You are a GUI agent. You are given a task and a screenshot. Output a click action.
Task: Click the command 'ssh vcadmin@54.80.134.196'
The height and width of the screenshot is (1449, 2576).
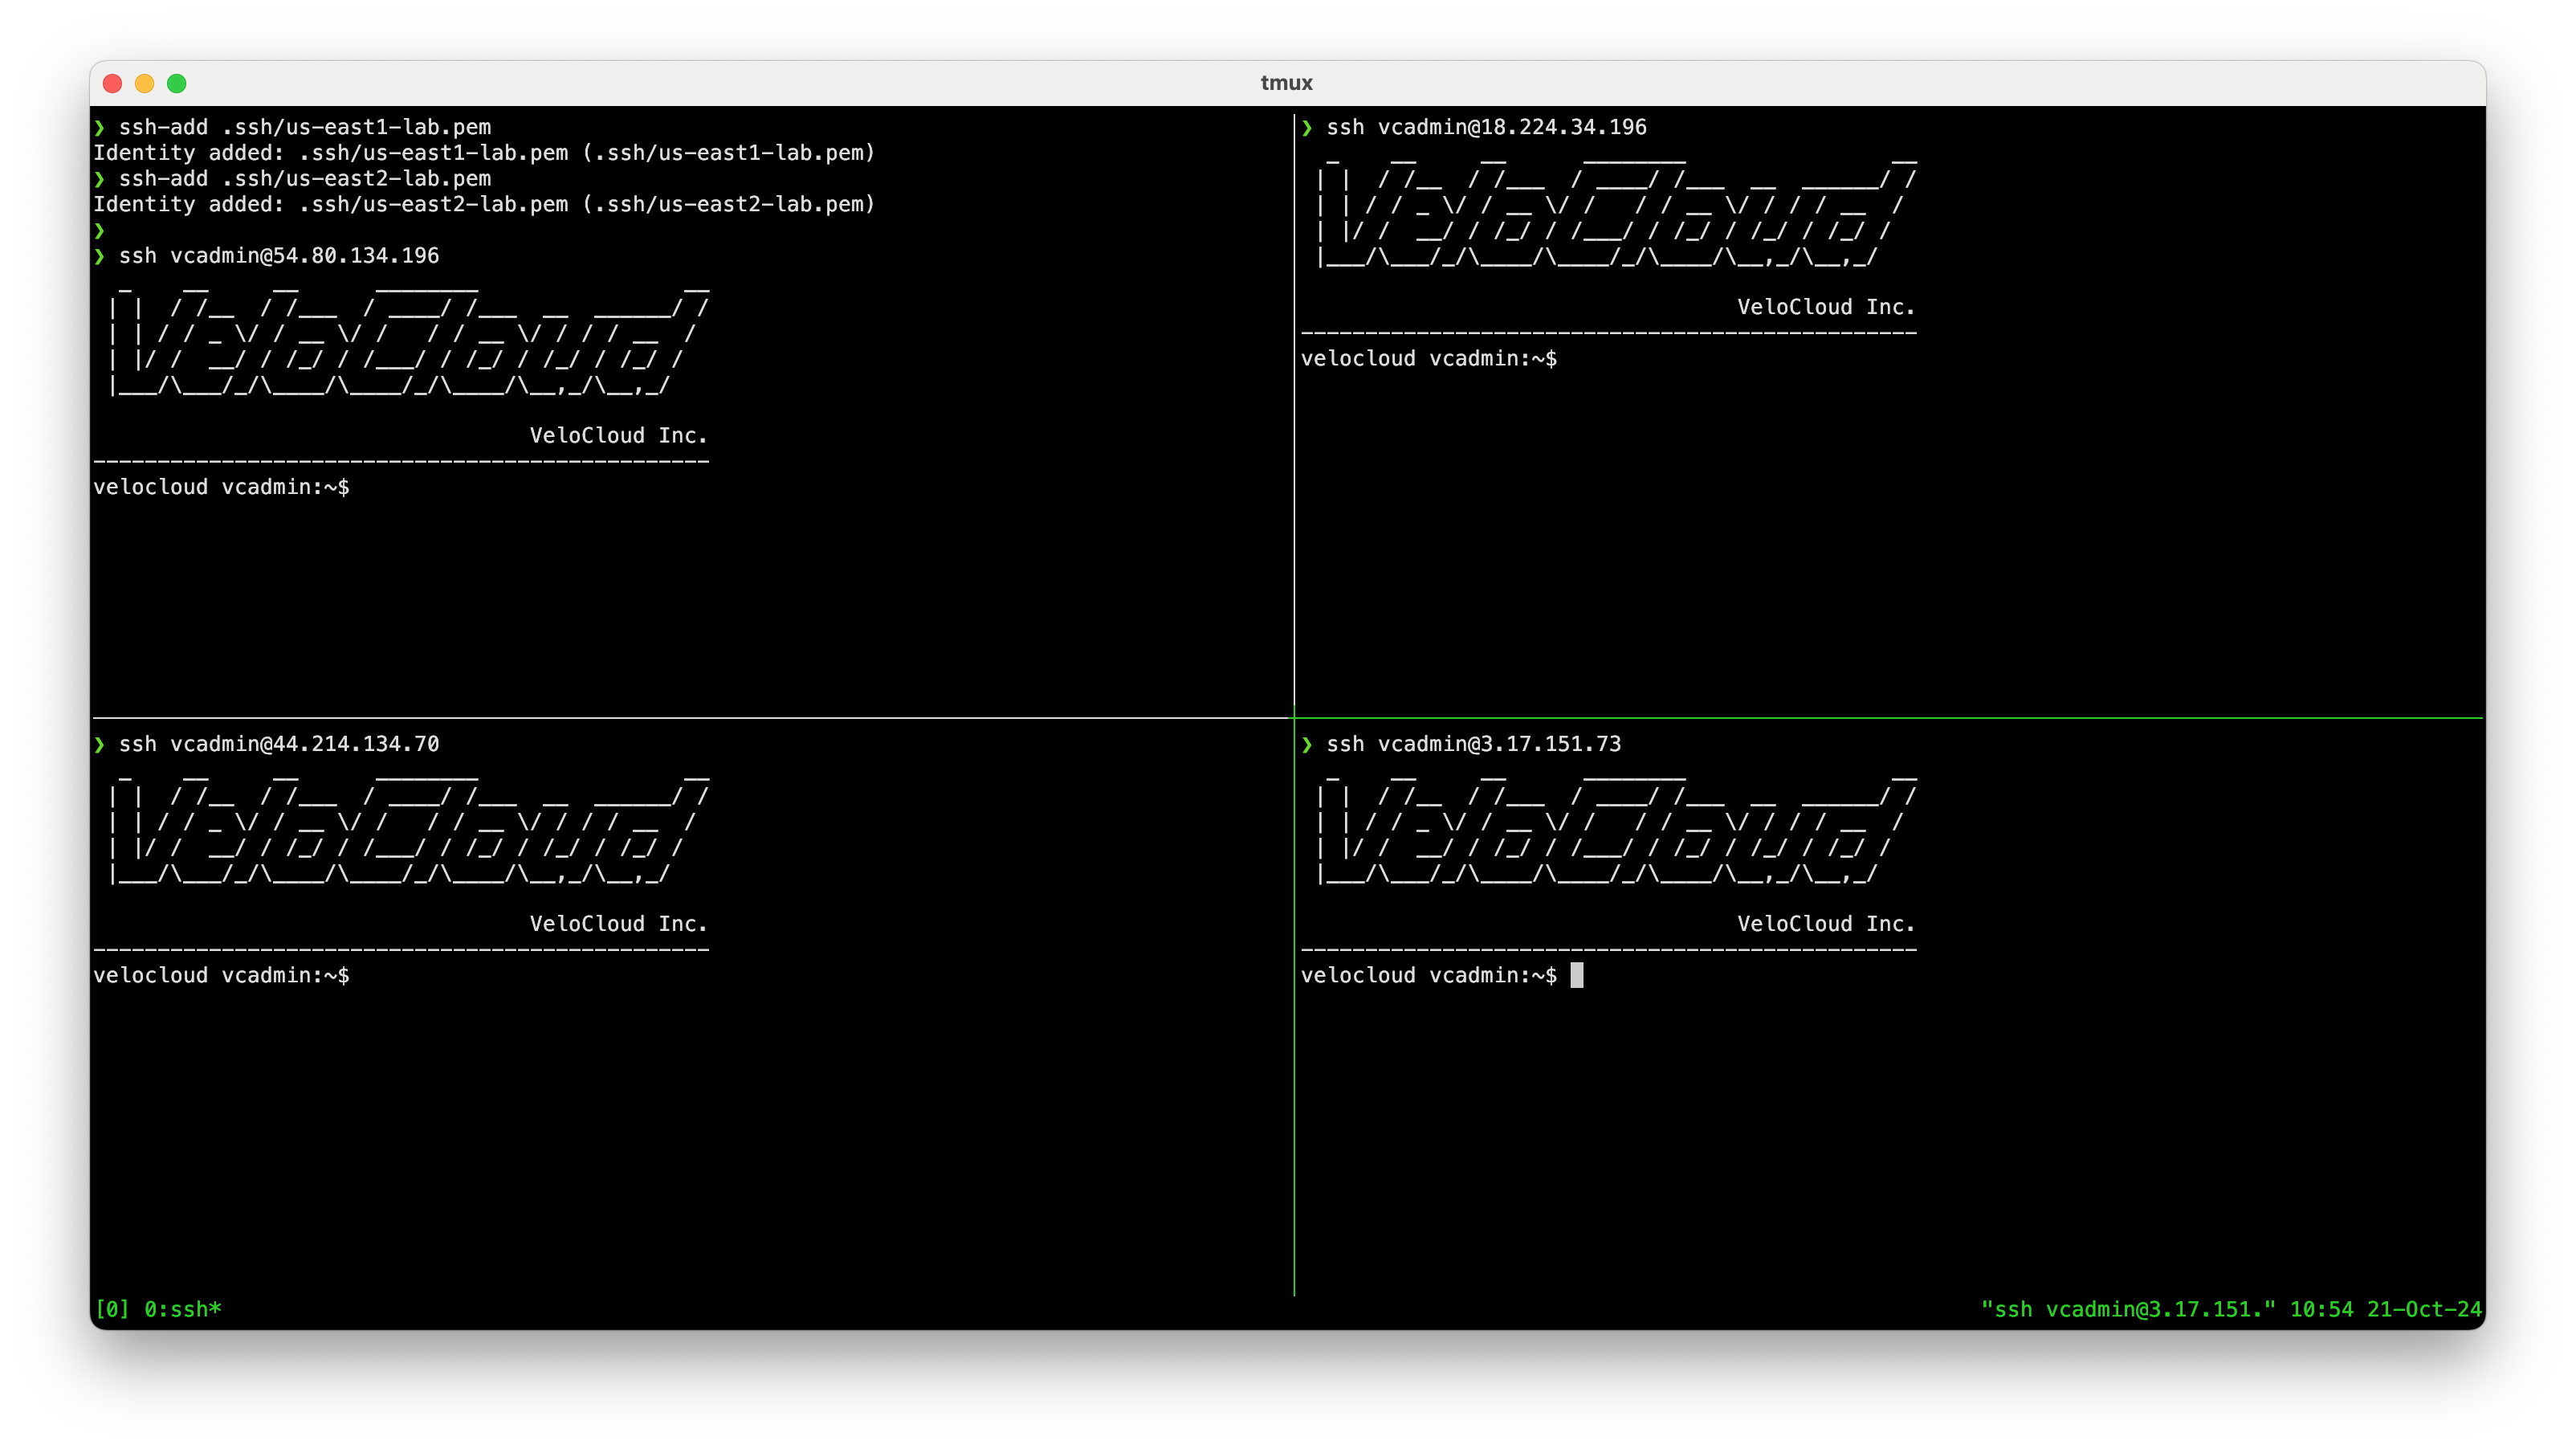(x=279, y=256)
